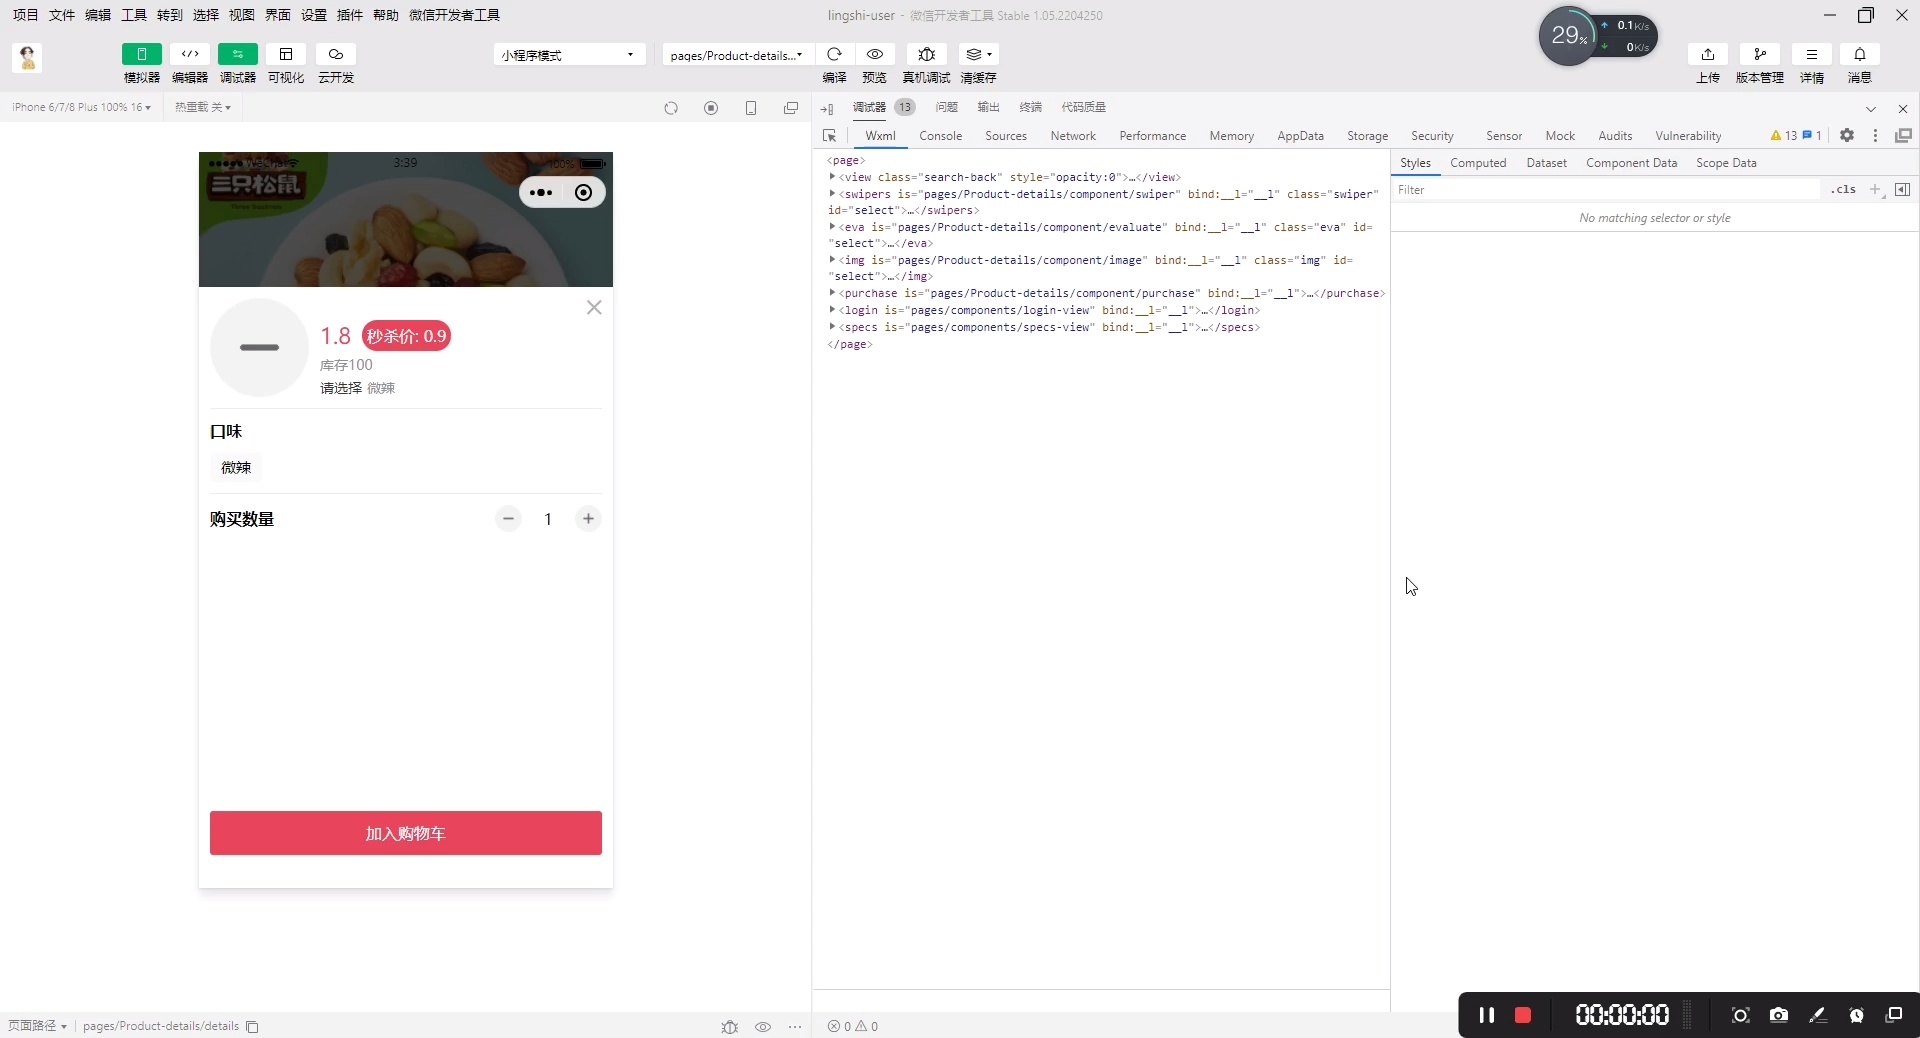This screenshot has width=1920, height=1038.
Task: Open the Network tab
Action: click(1073, 136)
